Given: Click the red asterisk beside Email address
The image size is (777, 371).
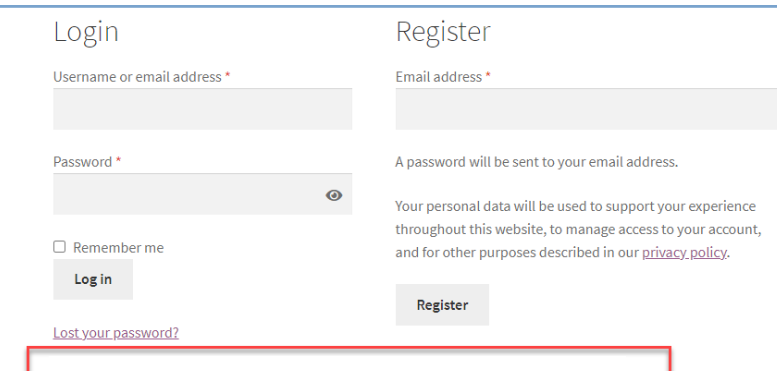Looking at the screenshot, I should 488,76.
